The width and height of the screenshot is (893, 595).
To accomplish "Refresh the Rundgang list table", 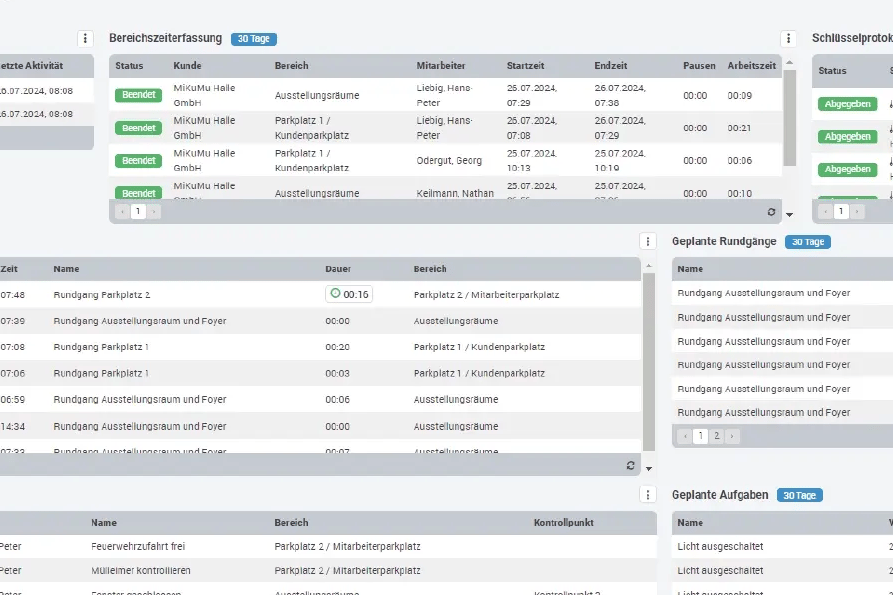I will coord(630,465).
